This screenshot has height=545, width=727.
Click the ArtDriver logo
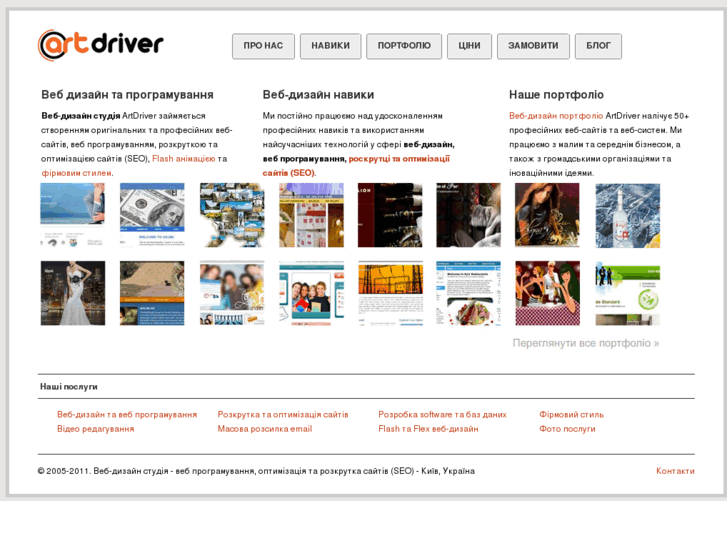click(101, 45)
